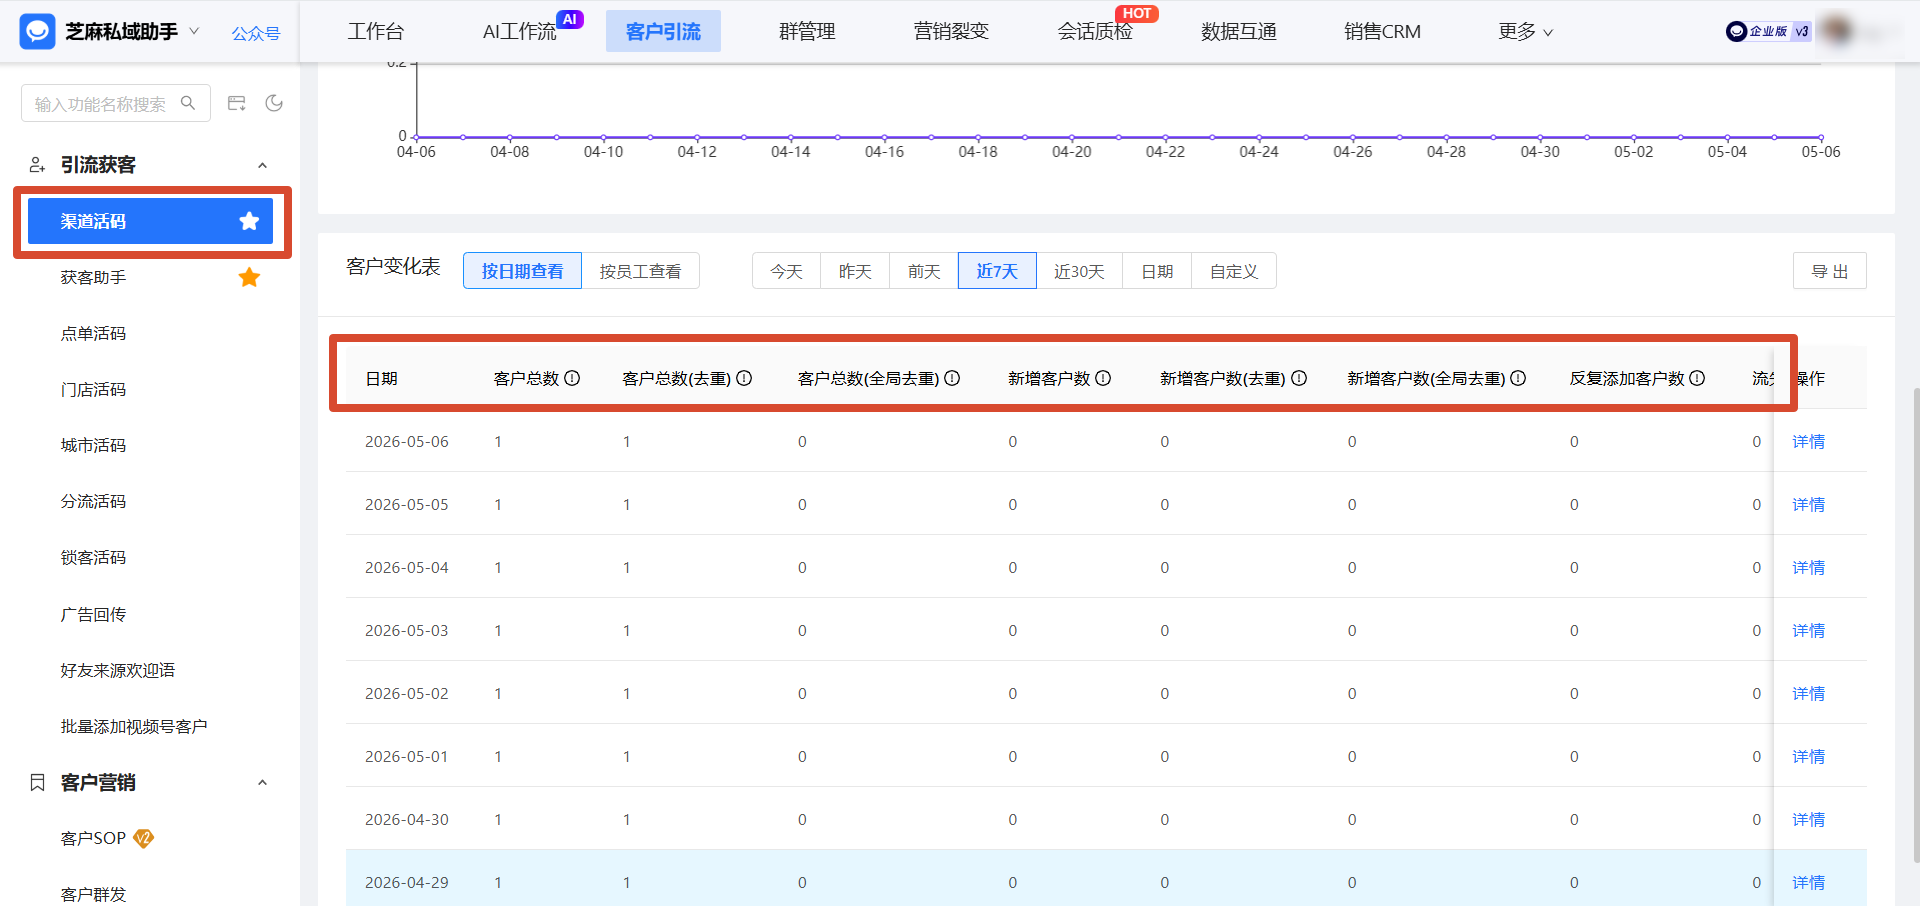Viewport: 1920px width, 906px height.
Task: Click the info icon beside 客户总数(全局去重)
Action: pyautogui.click(x=952, y=378)
